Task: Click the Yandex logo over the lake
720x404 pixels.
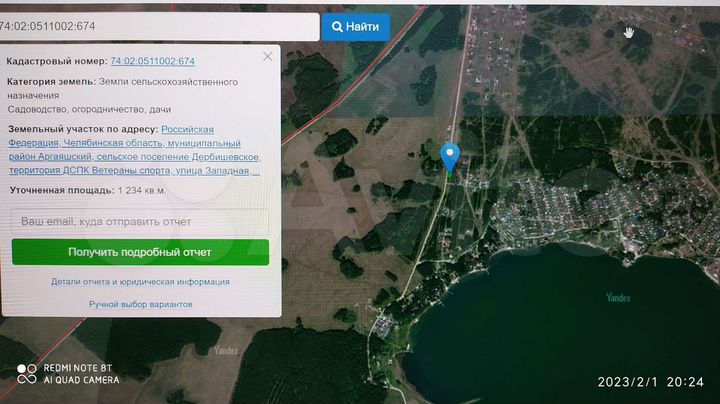Action: pos(618,297)
